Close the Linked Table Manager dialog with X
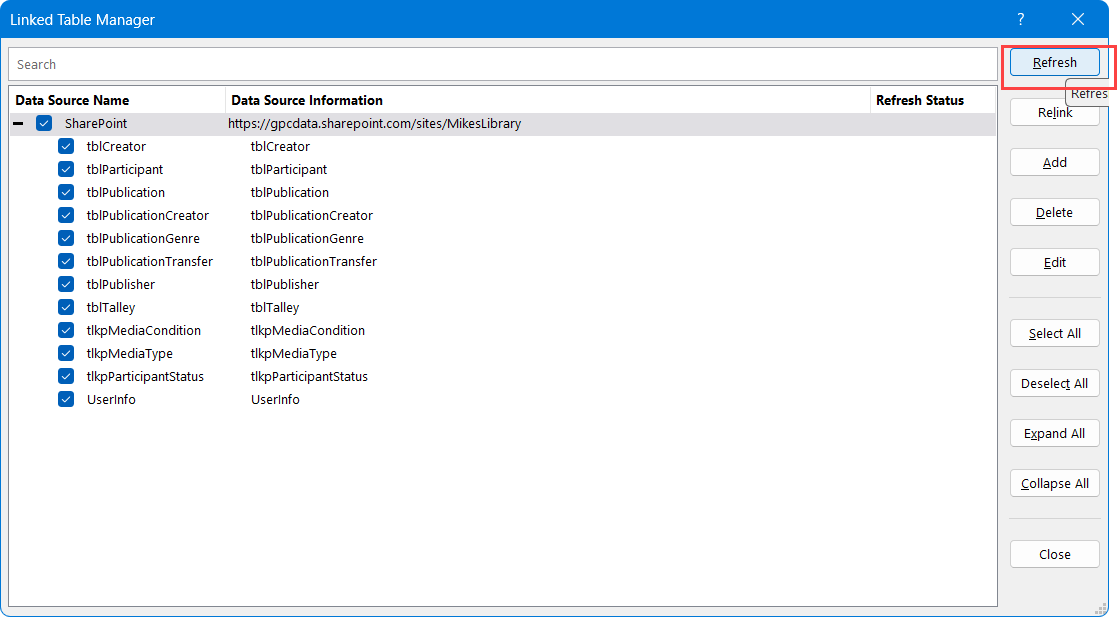This screenshot has width=1117, height=617. pos(1078,19)
